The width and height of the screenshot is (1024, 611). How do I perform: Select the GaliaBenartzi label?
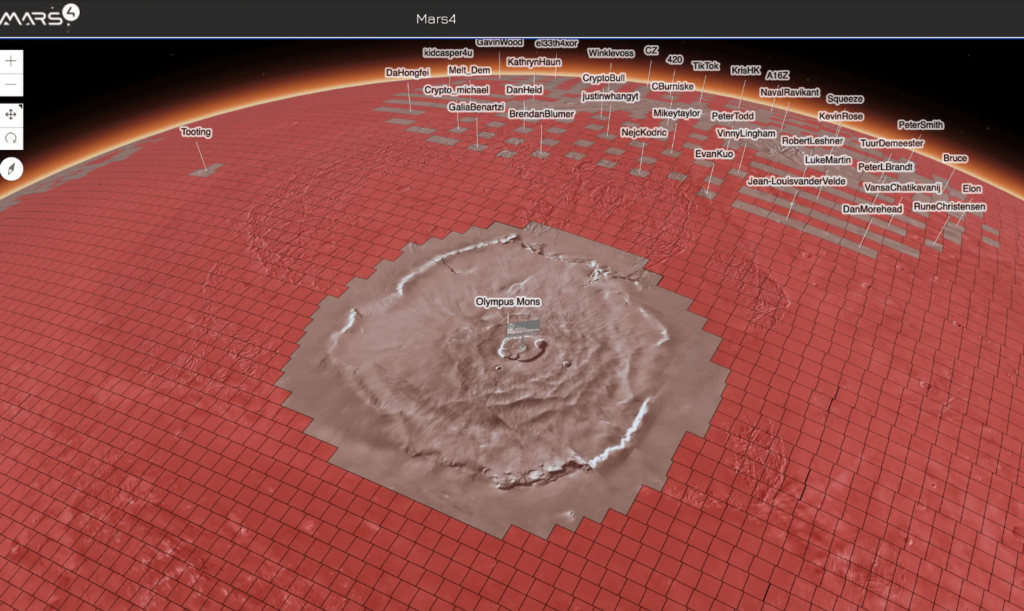(x=475, y=106)
